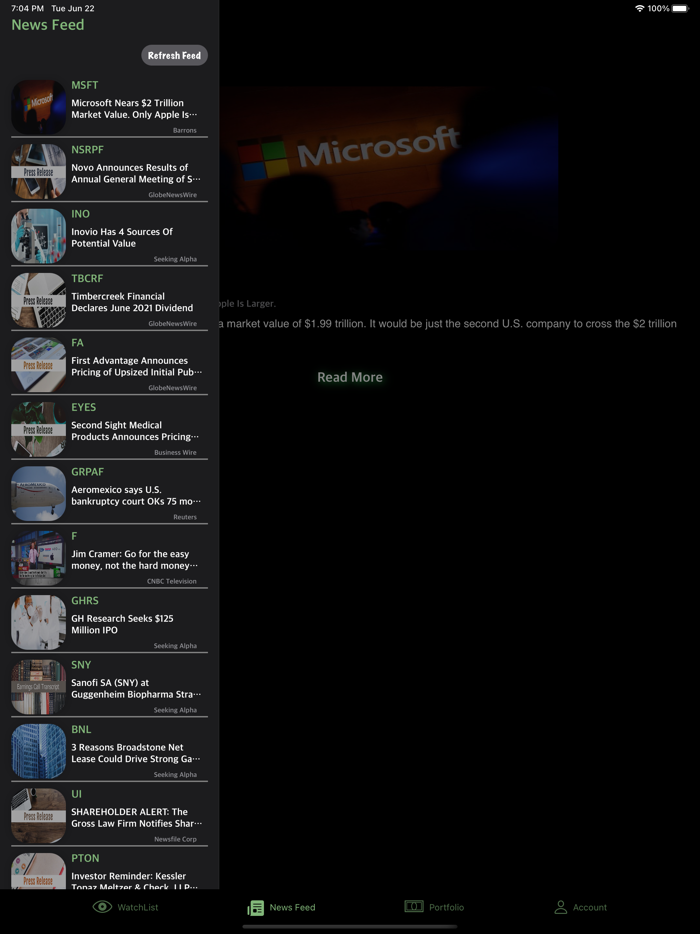This screenshot has height=934, width=700.
Task: Open headline Inovio Has 4 Sources Of Potential Value
Action: [122, 238]
